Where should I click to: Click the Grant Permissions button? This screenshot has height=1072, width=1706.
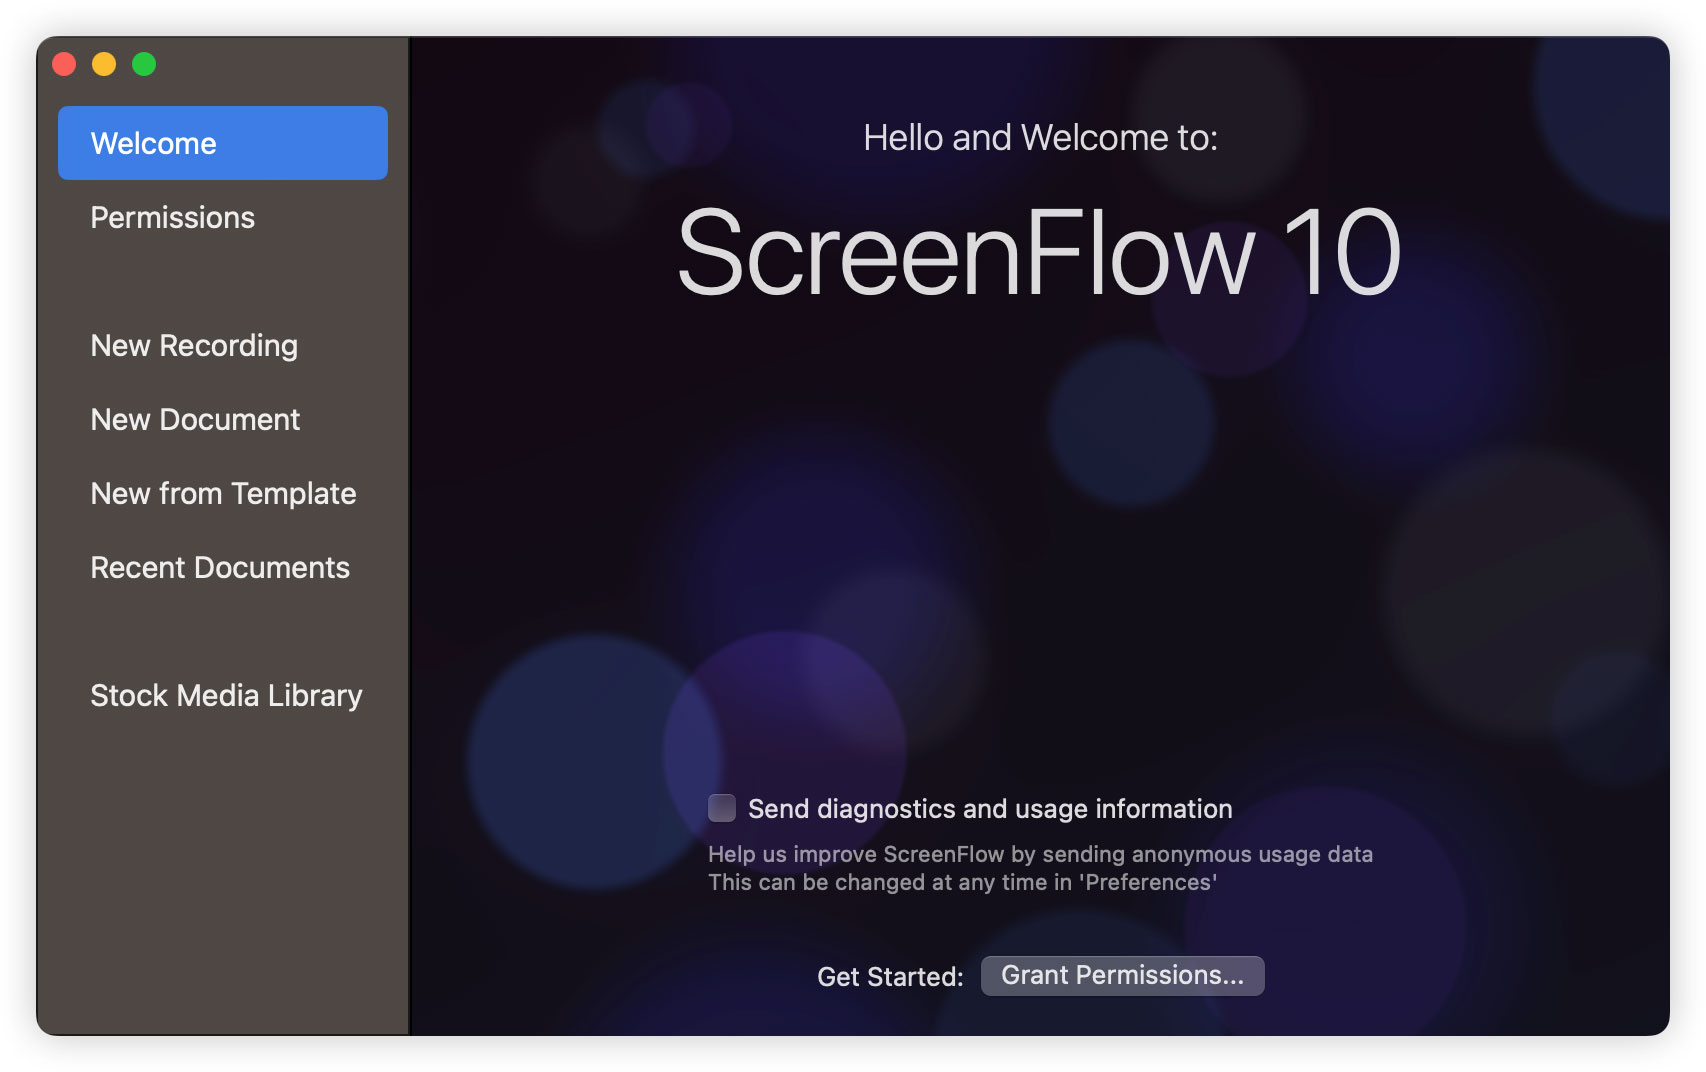[x=1122, y=975]
